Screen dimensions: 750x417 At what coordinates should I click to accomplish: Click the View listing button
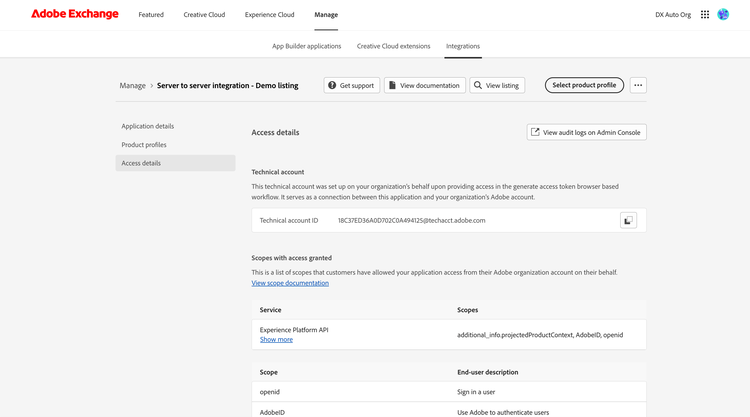[497, 85]
